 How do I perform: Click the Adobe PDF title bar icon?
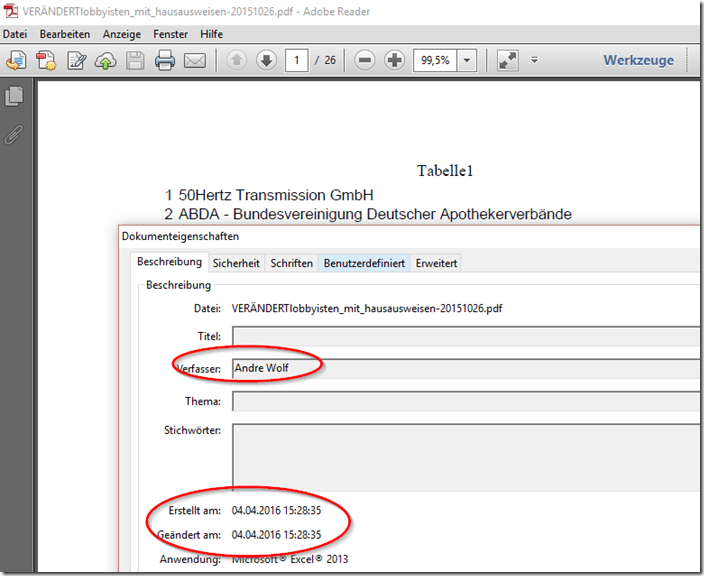click(11, 11)
